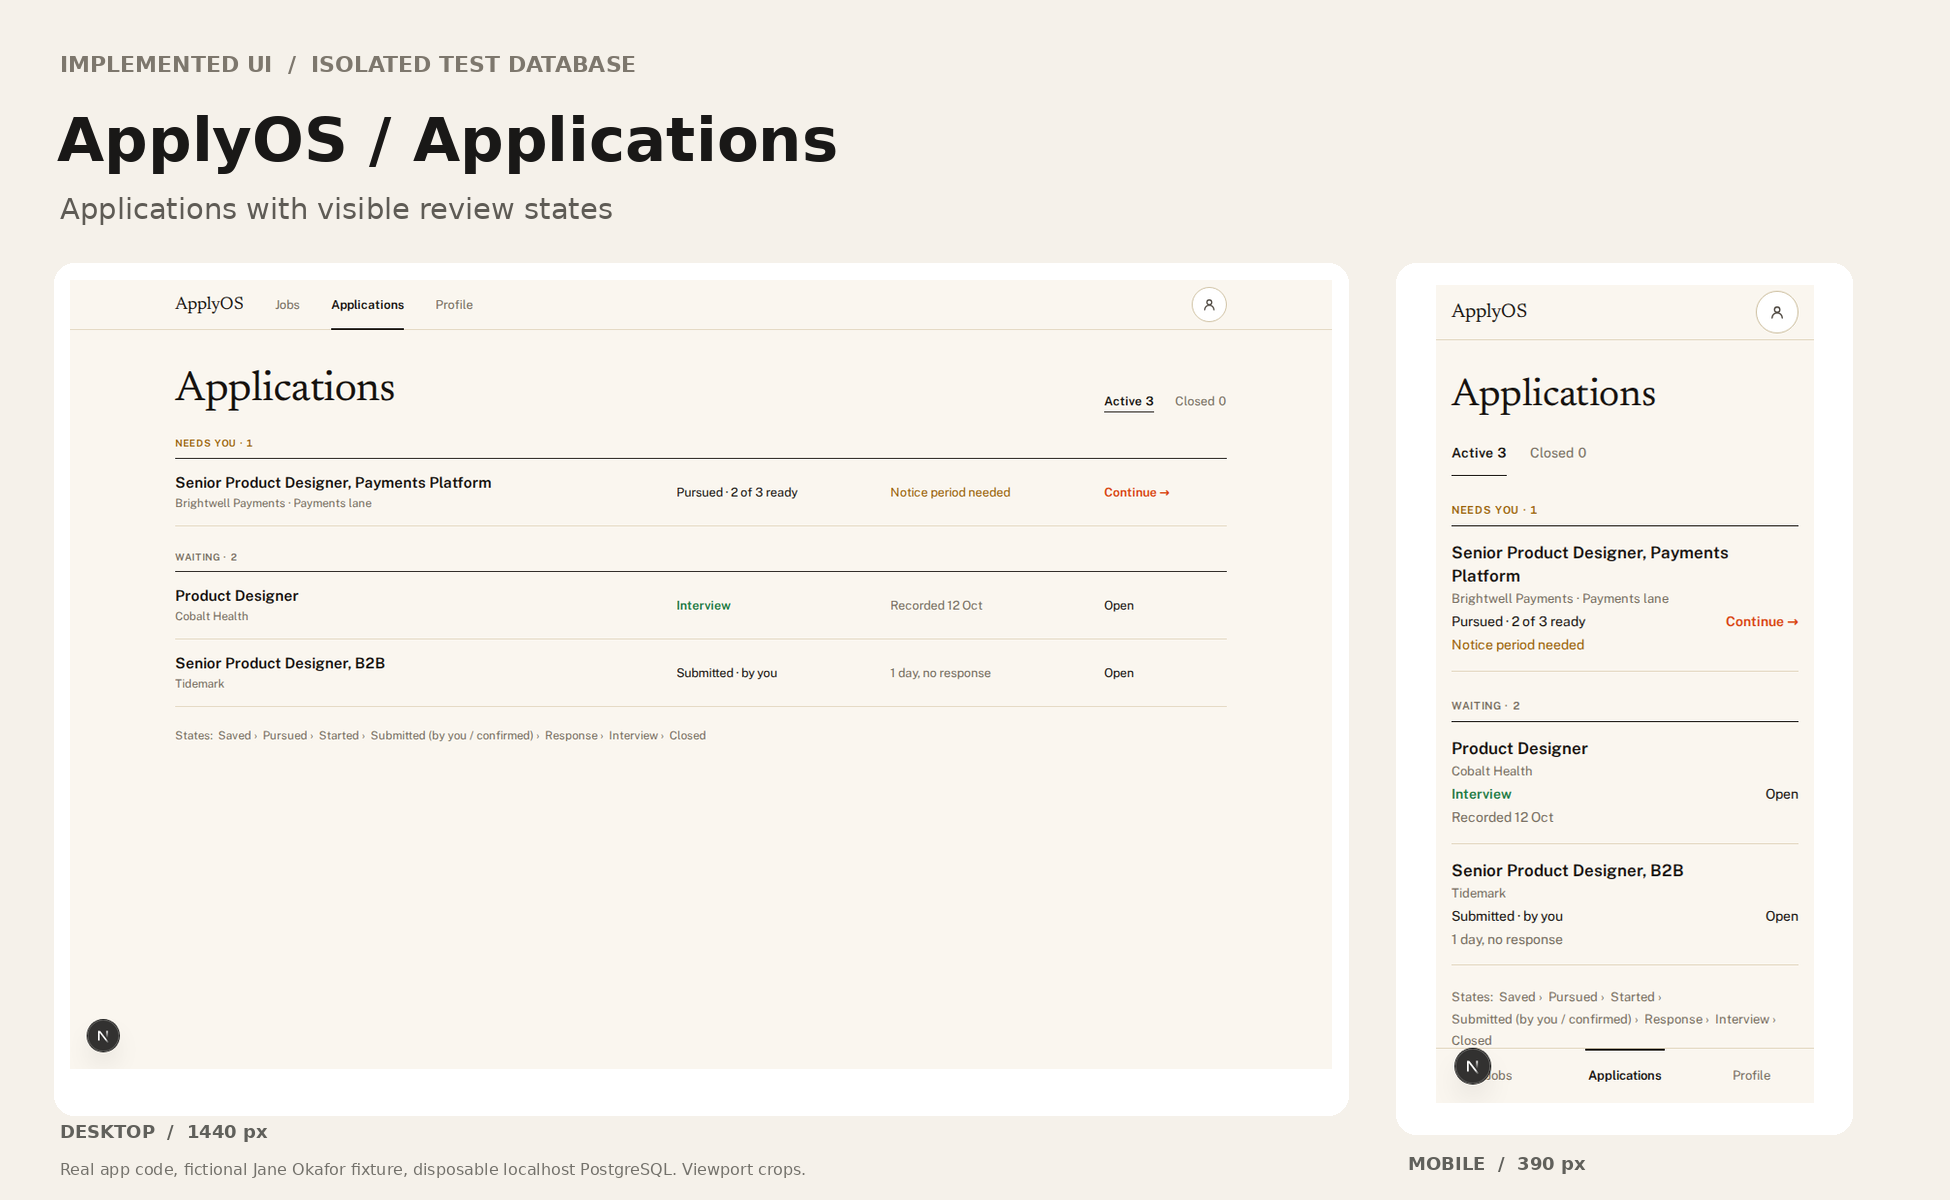This screenshot has height=1200, width=1950.
Task: Open the Cobalt Health Product Designer row, desktop
Action: pos(701,605)
